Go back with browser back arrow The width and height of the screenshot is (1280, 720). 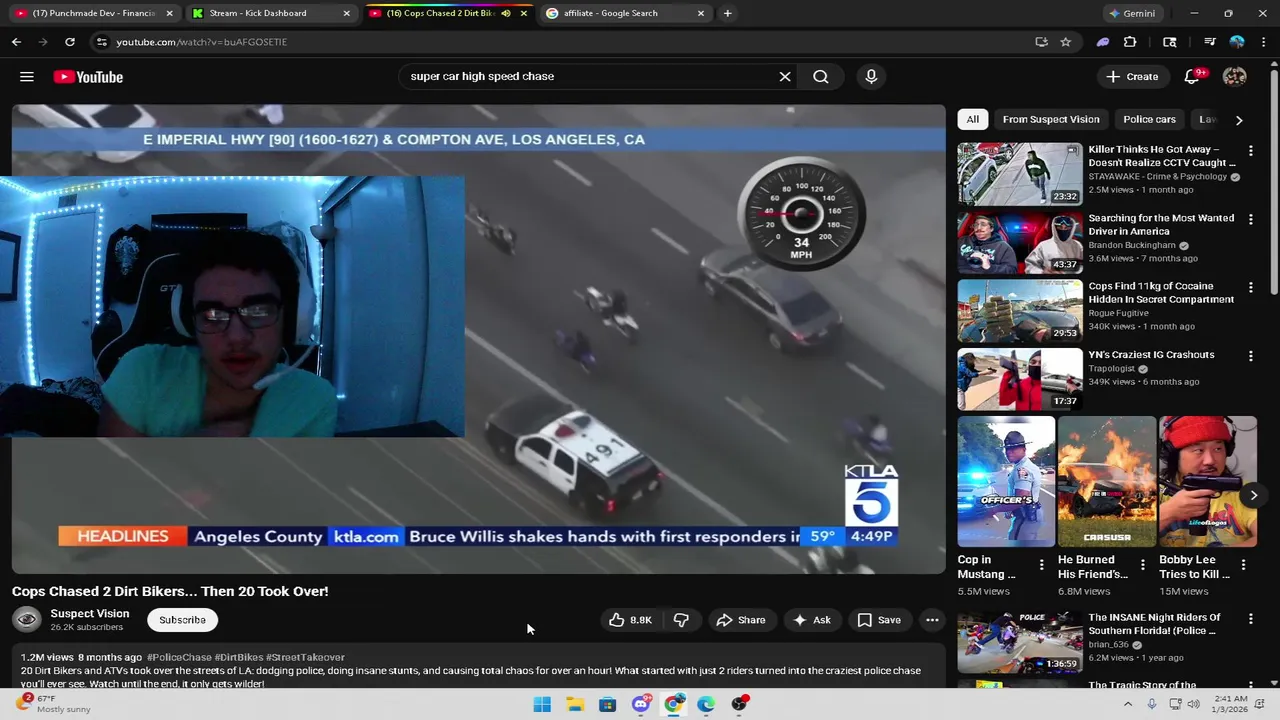click(16, 42)
